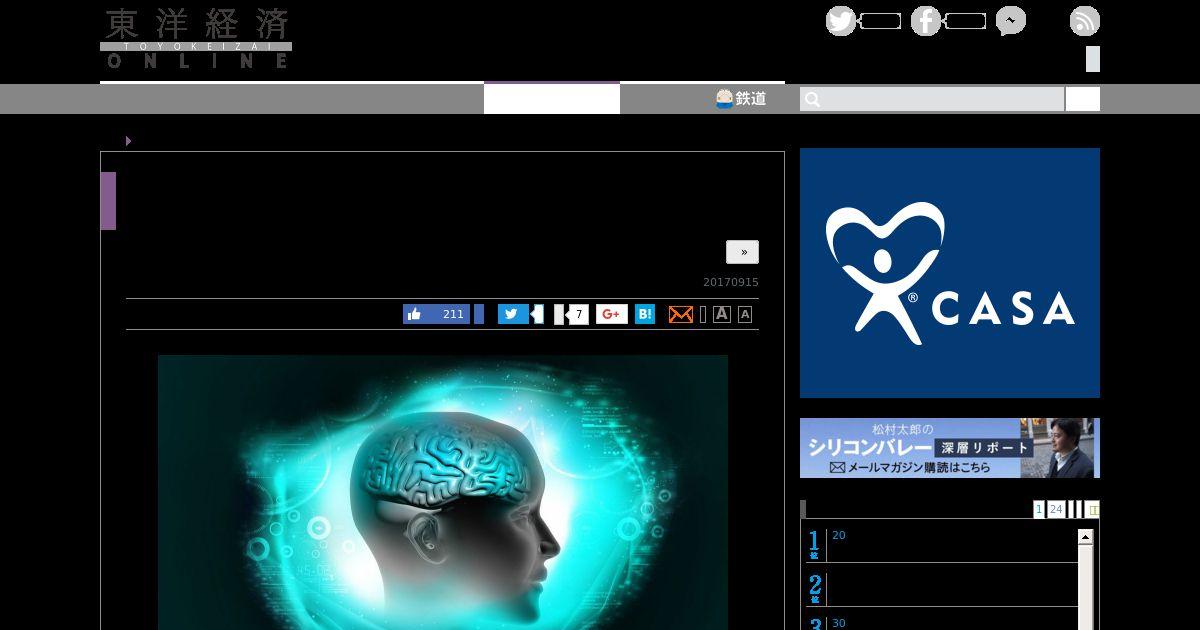
Task: Open the share count bubble showing 7
Action: click(577, 314)
